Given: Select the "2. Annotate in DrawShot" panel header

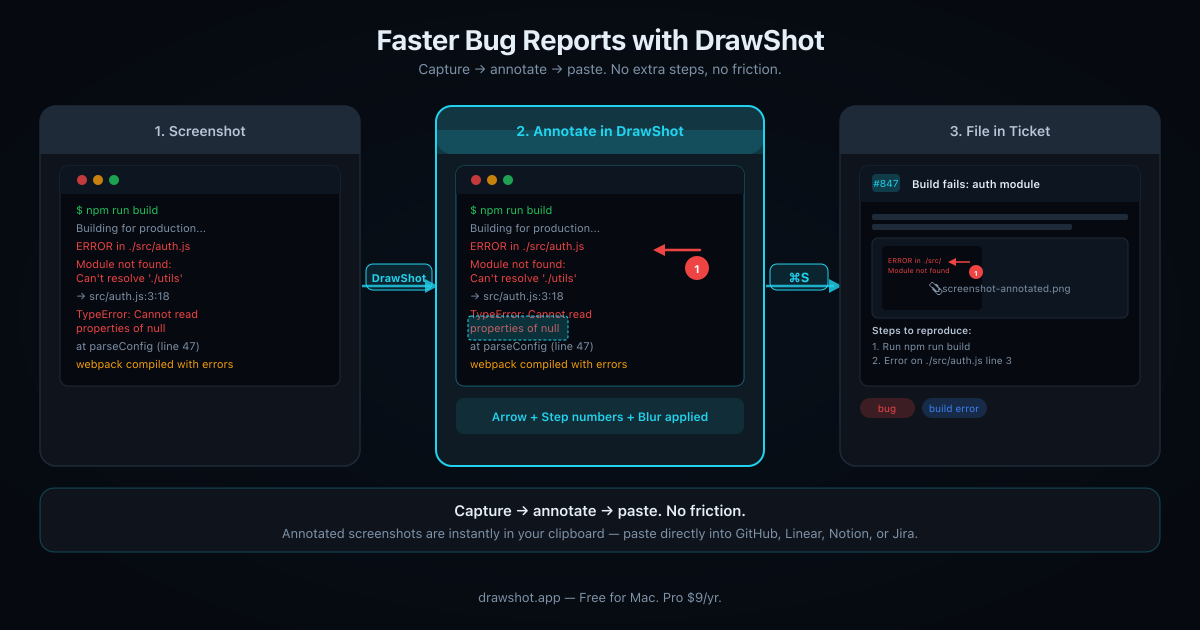Looking at the screenshot, I should (x=600, y=130).
